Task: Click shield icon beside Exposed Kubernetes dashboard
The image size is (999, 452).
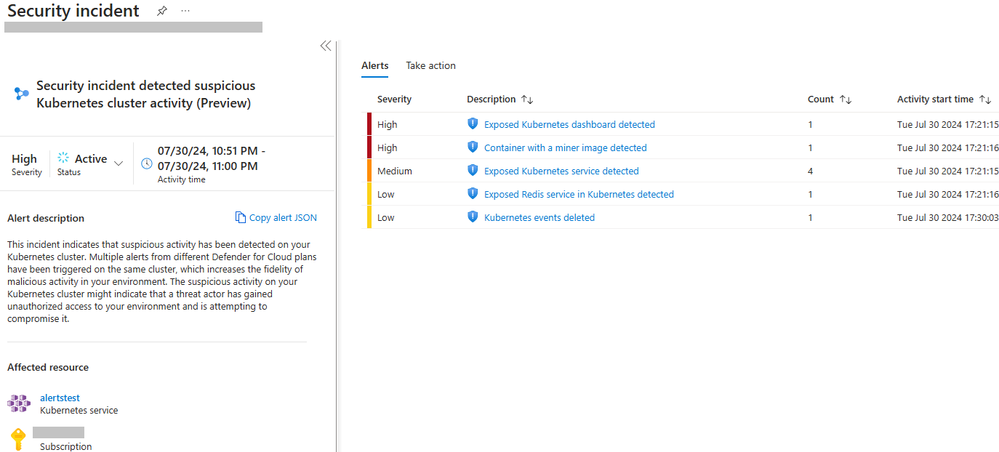Action: (472, 124)
